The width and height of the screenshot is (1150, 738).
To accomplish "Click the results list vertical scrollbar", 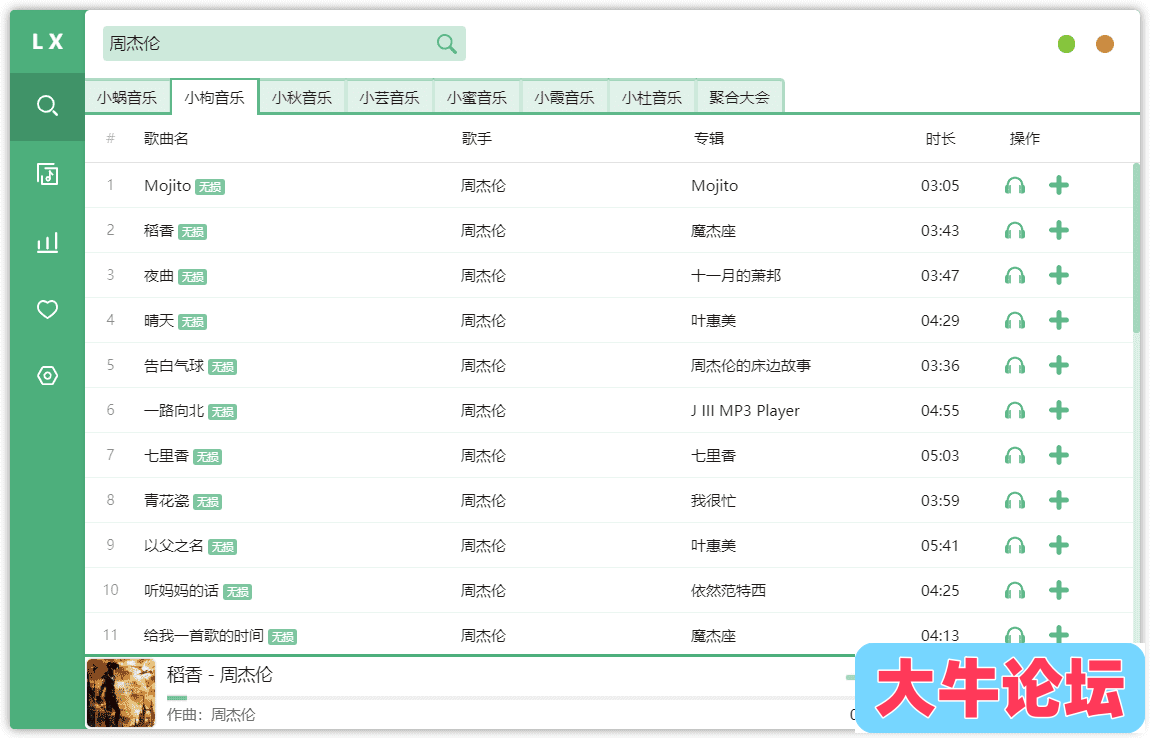I will pyautogui.click(x=1136, y=249).
